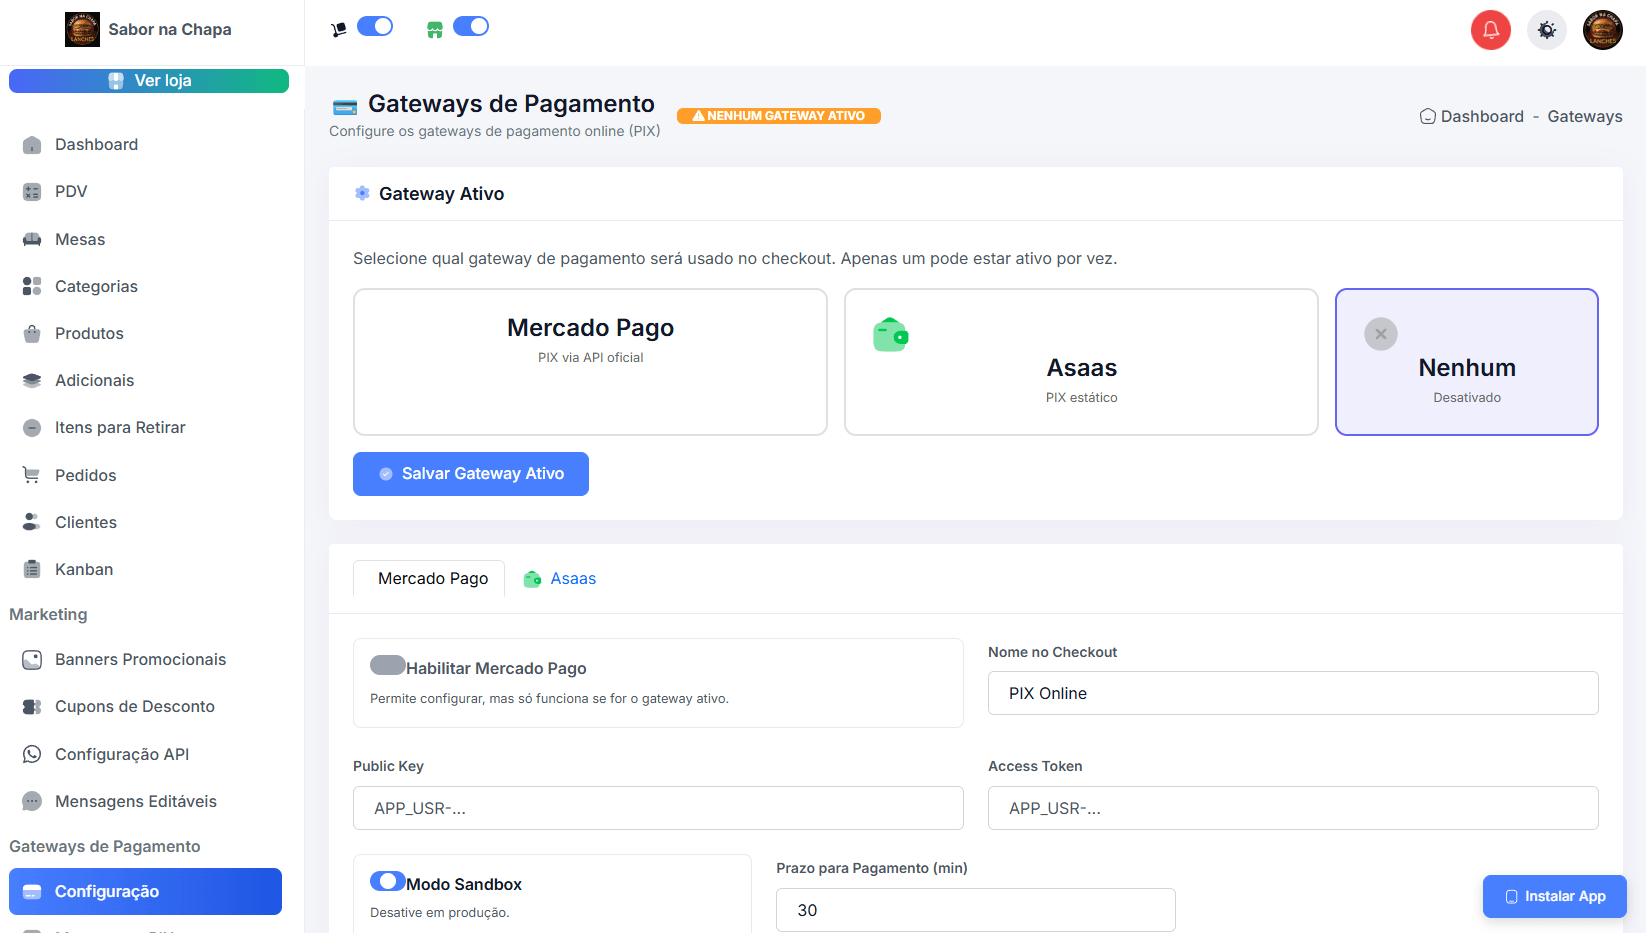The height and width of the screenshot is (933, 1646).
Task: Focus the Public Key input field
Action: click(658, 808)
